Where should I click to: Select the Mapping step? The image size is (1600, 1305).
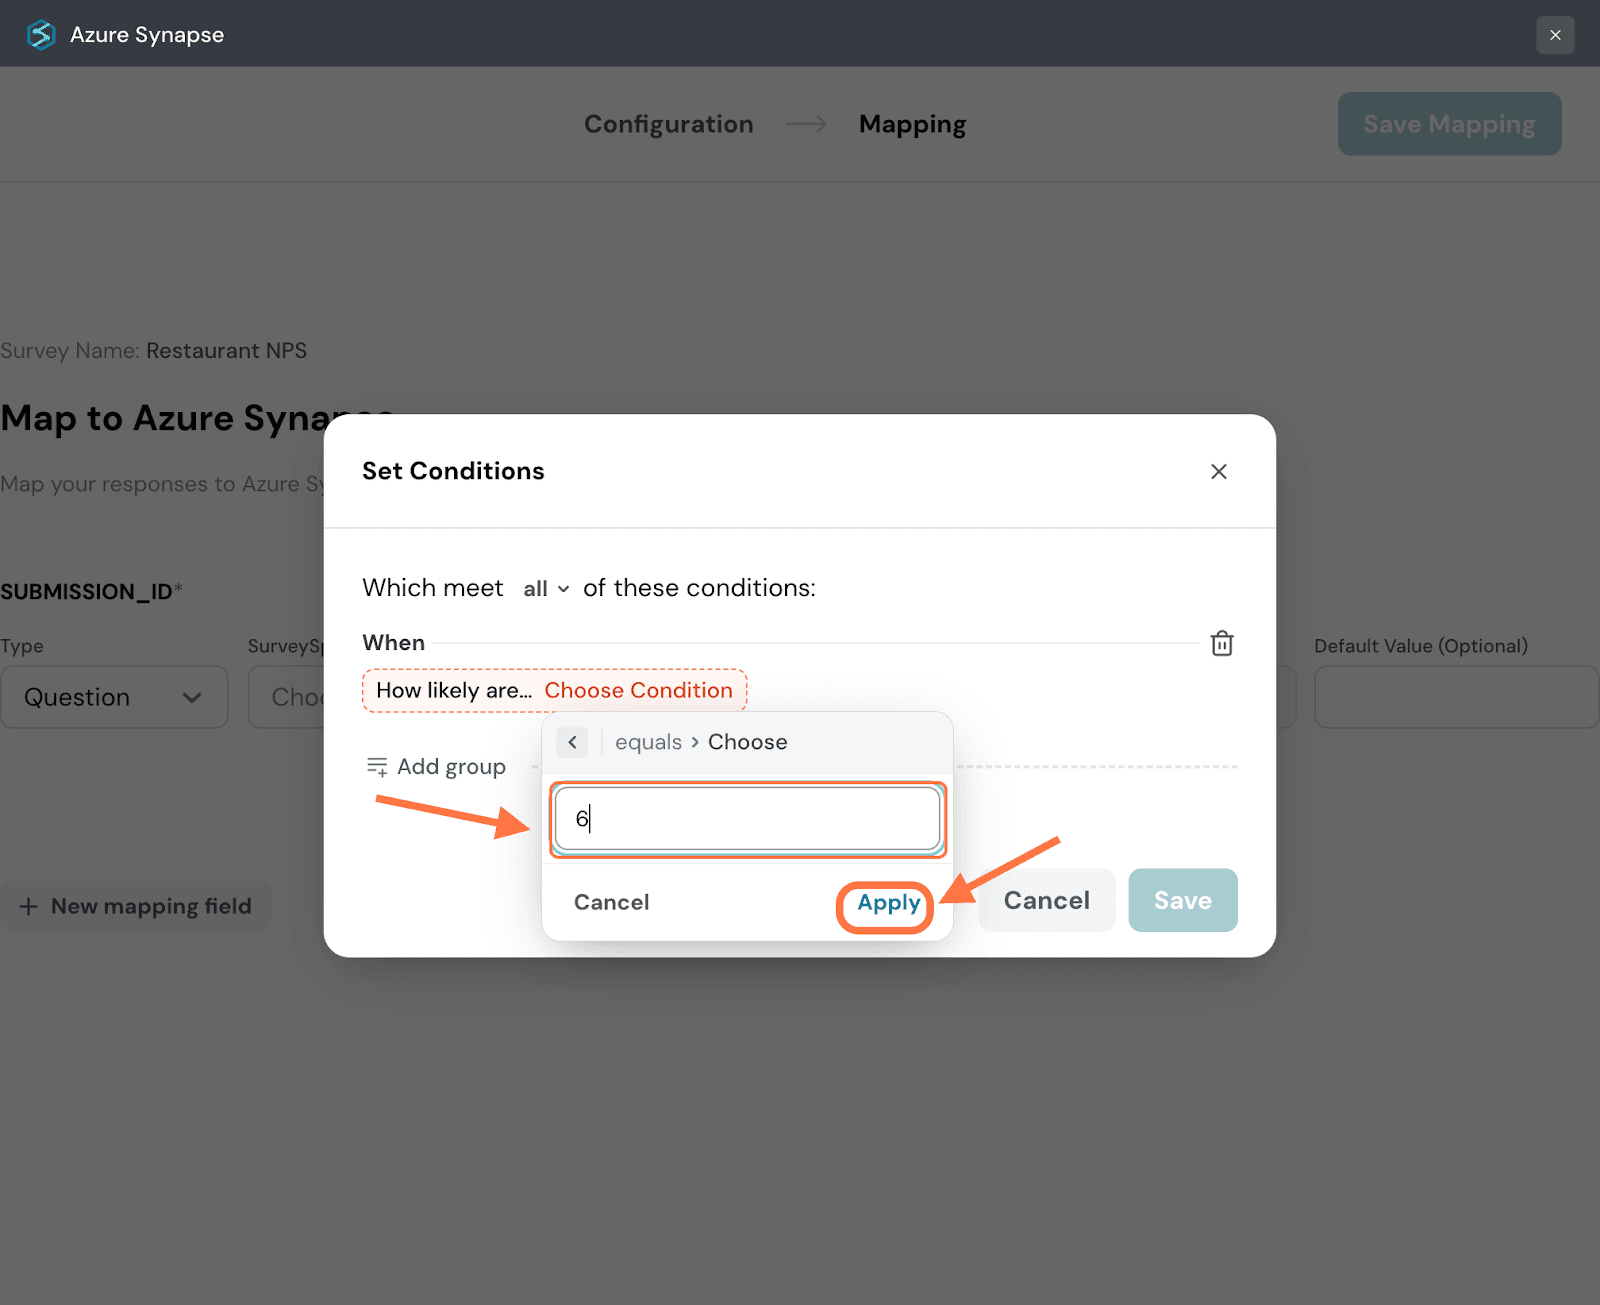point(912,124)
